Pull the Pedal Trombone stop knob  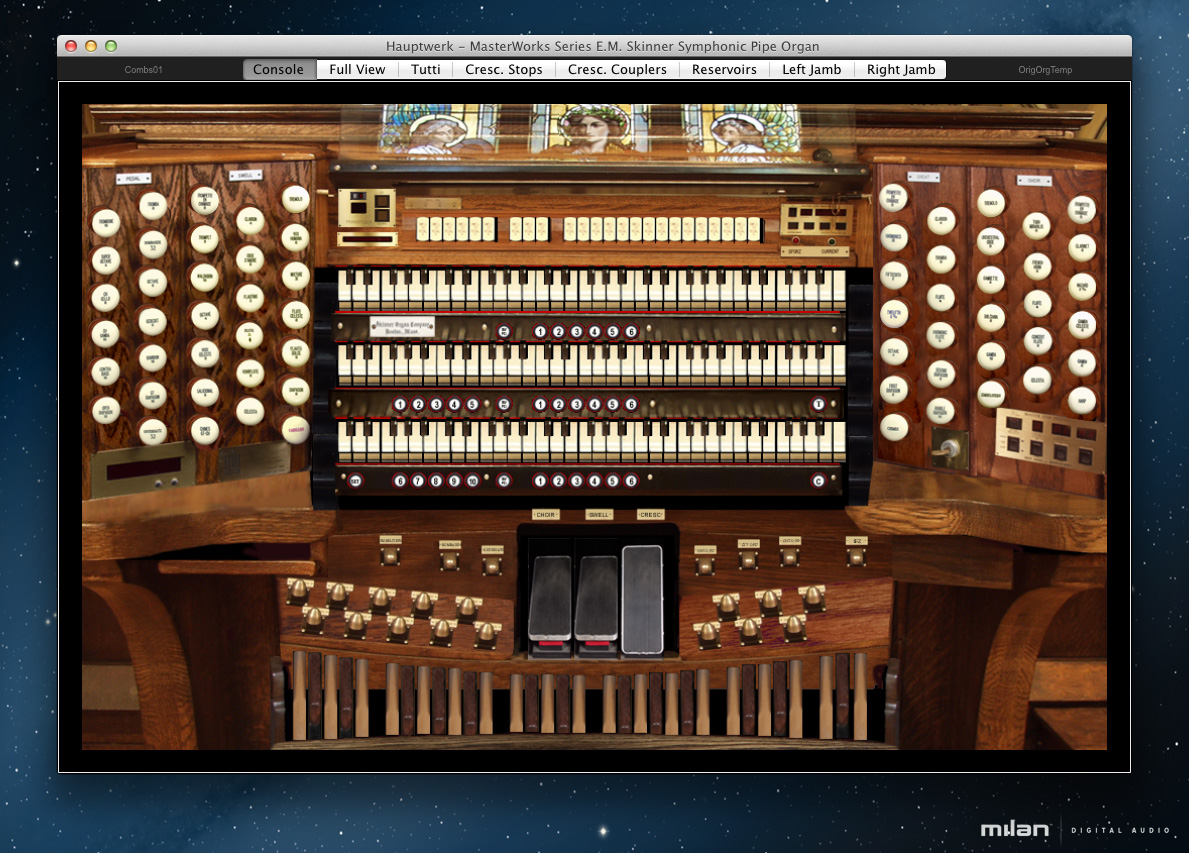pos(106,223)
